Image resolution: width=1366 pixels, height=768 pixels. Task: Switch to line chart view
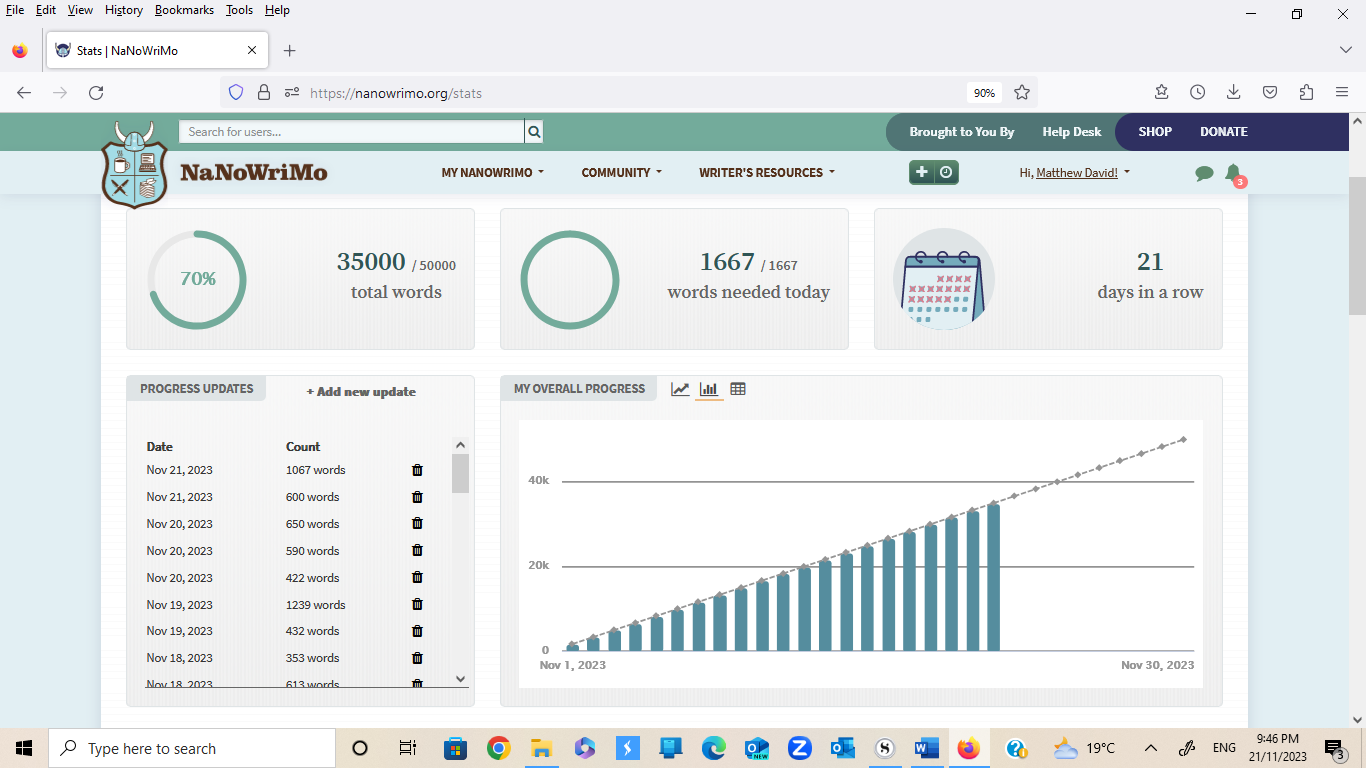click(x=680, y=389)
